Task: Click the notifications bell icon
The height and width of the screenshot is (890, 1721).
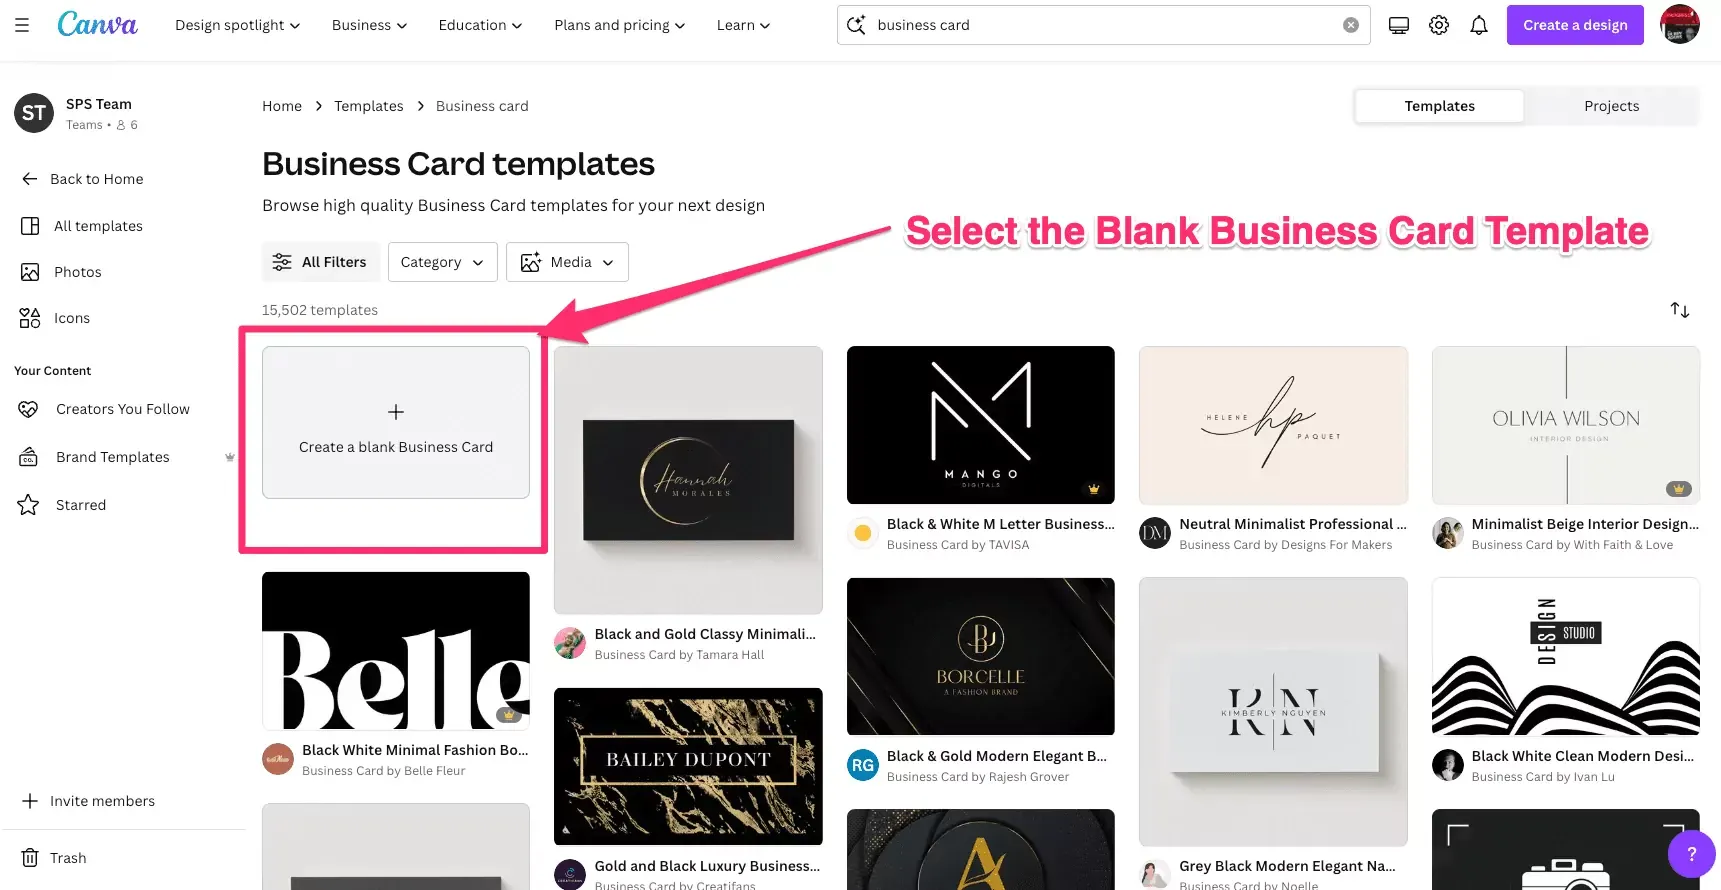Action: (x=1479, y=25)
